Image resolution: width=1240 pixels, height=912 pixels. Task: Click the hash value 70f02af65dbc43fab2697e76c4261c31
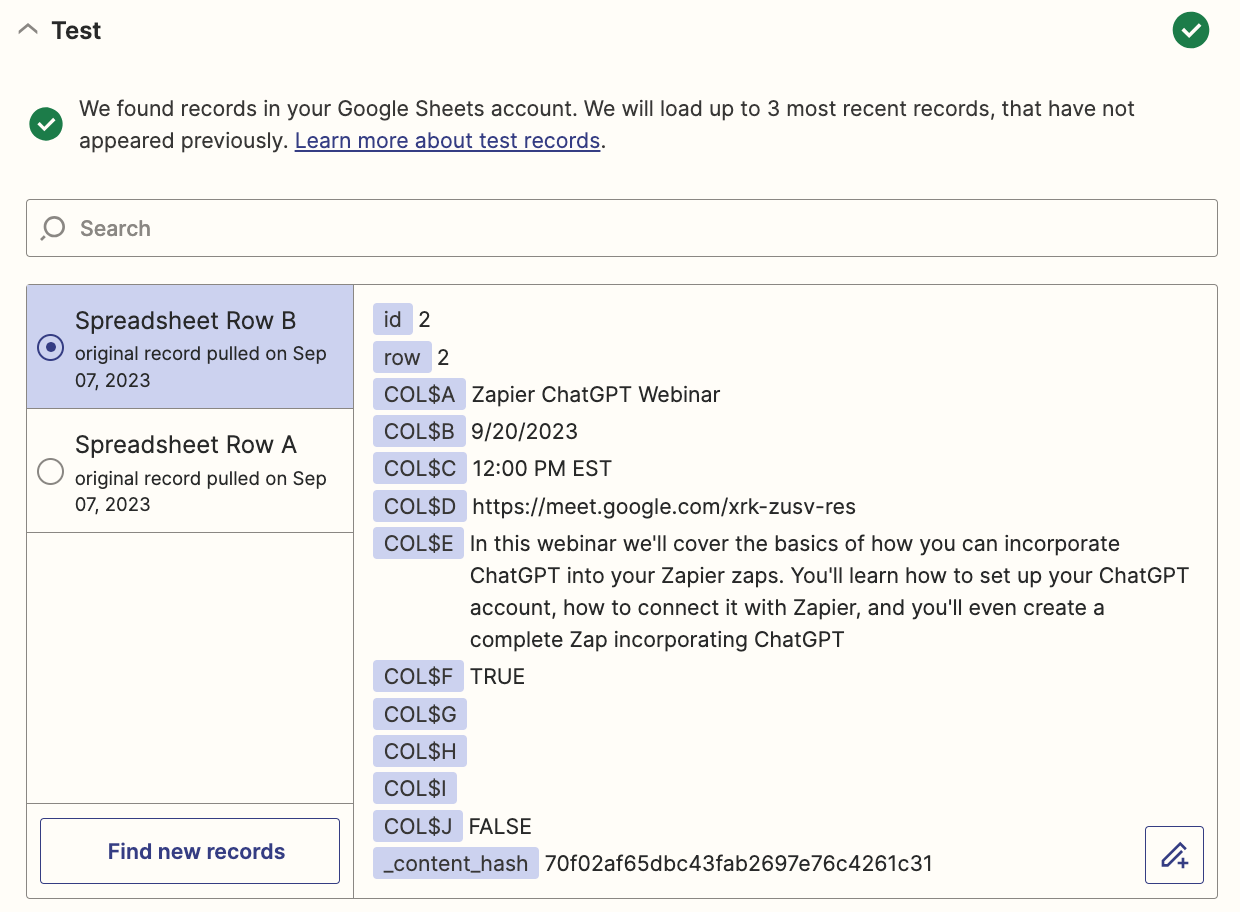[739, 863]
